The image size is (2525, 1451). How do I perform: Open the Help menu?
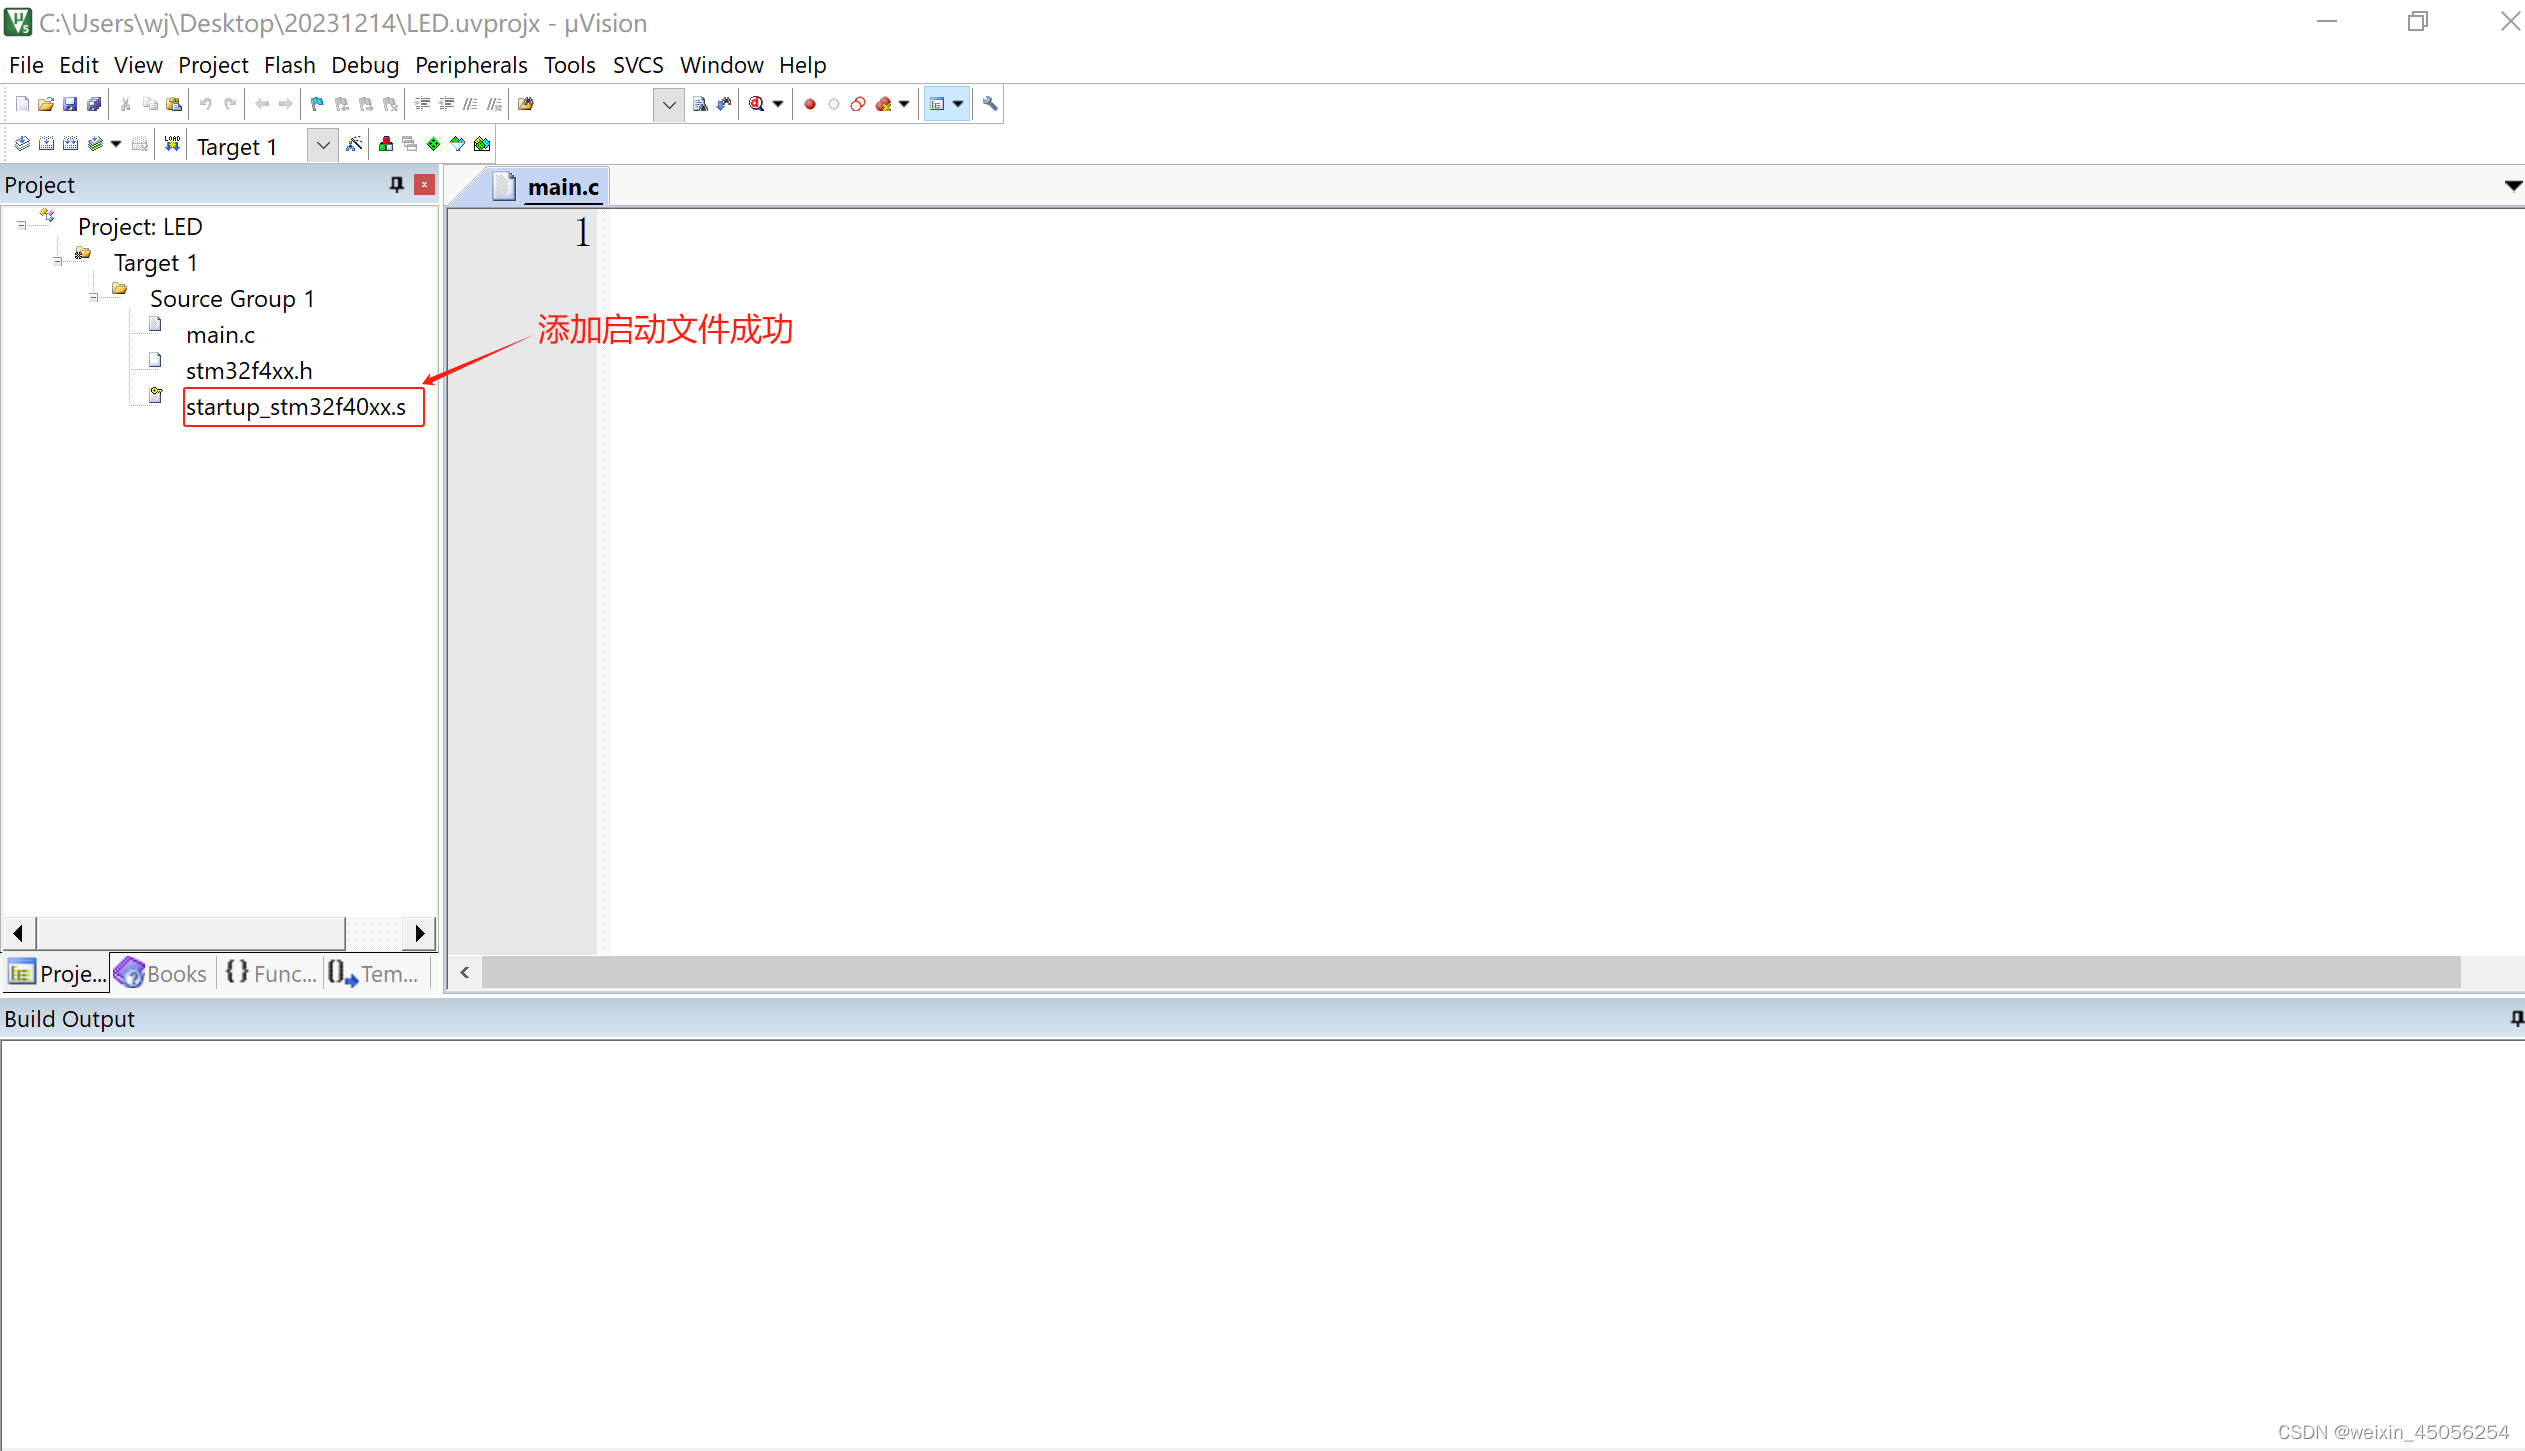pos(802,65)
